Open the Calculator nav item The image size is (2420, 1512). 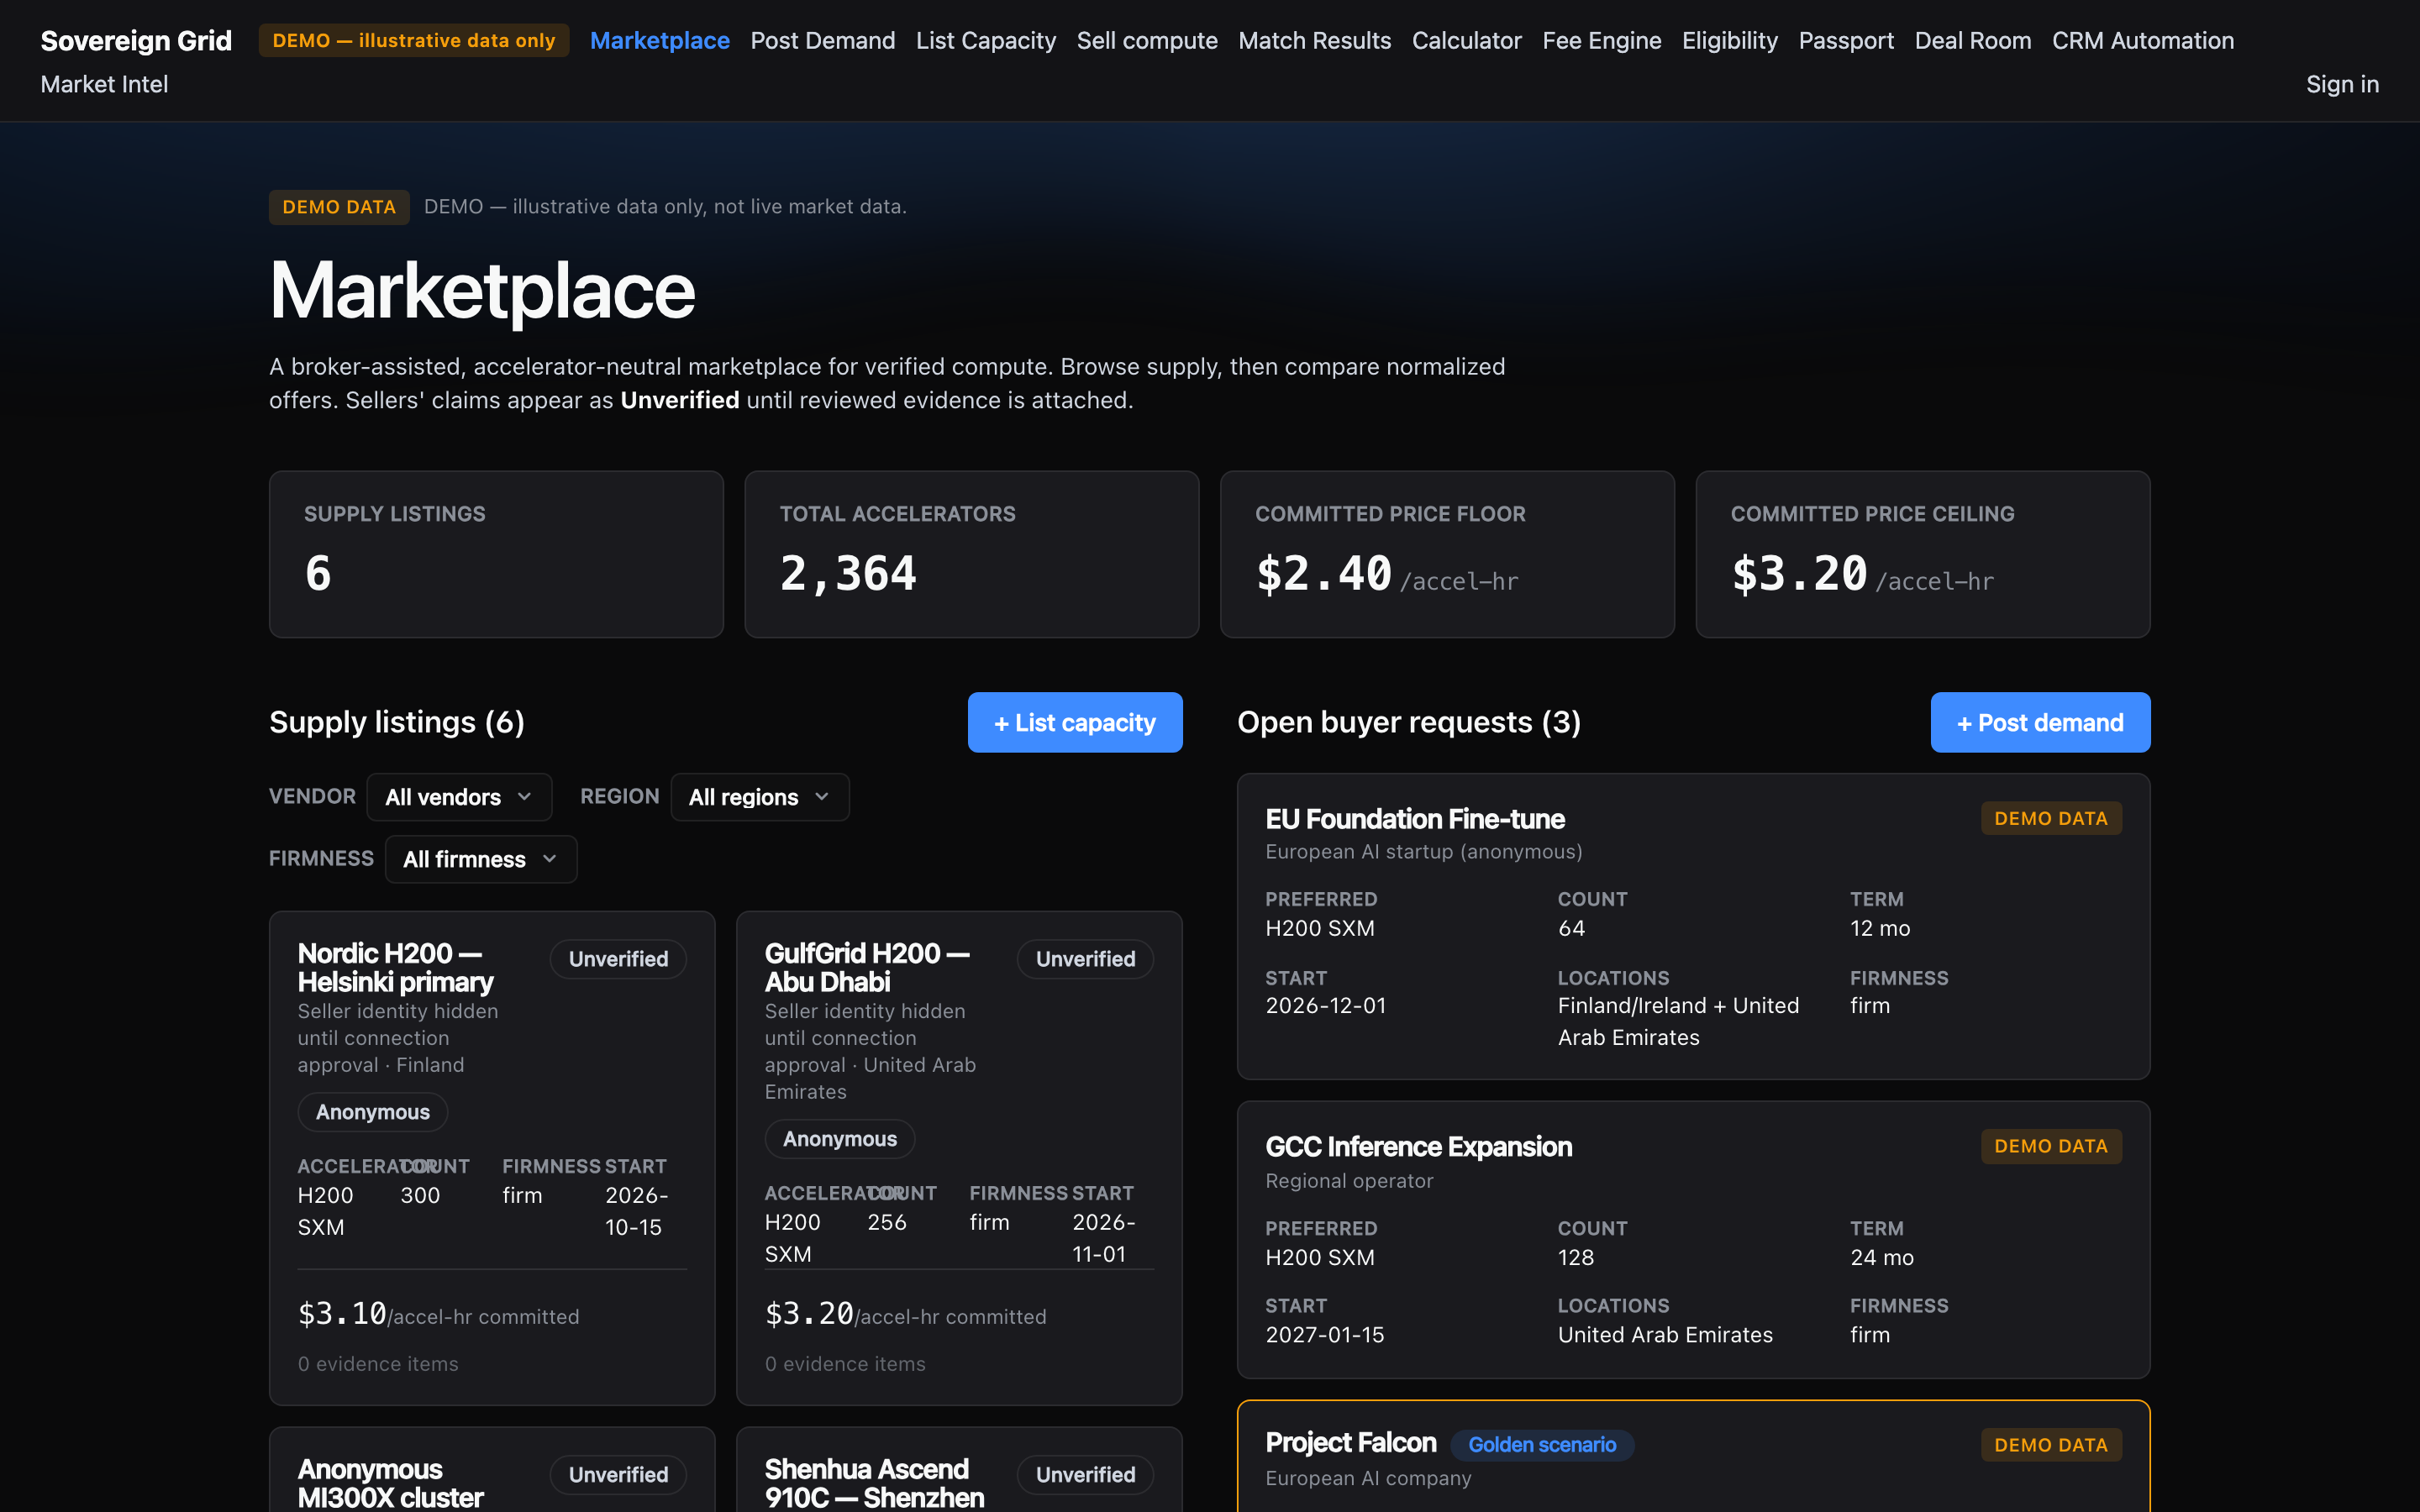point(1466,41)
